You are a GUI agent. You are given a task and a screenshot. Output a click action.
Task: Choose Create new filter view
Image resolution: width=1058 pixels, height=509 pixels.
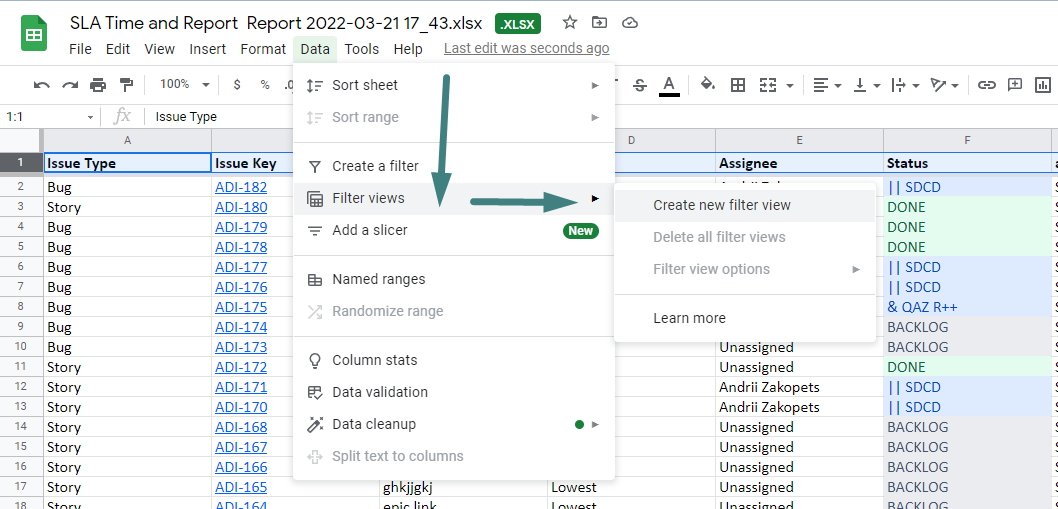tap(721, 205)
